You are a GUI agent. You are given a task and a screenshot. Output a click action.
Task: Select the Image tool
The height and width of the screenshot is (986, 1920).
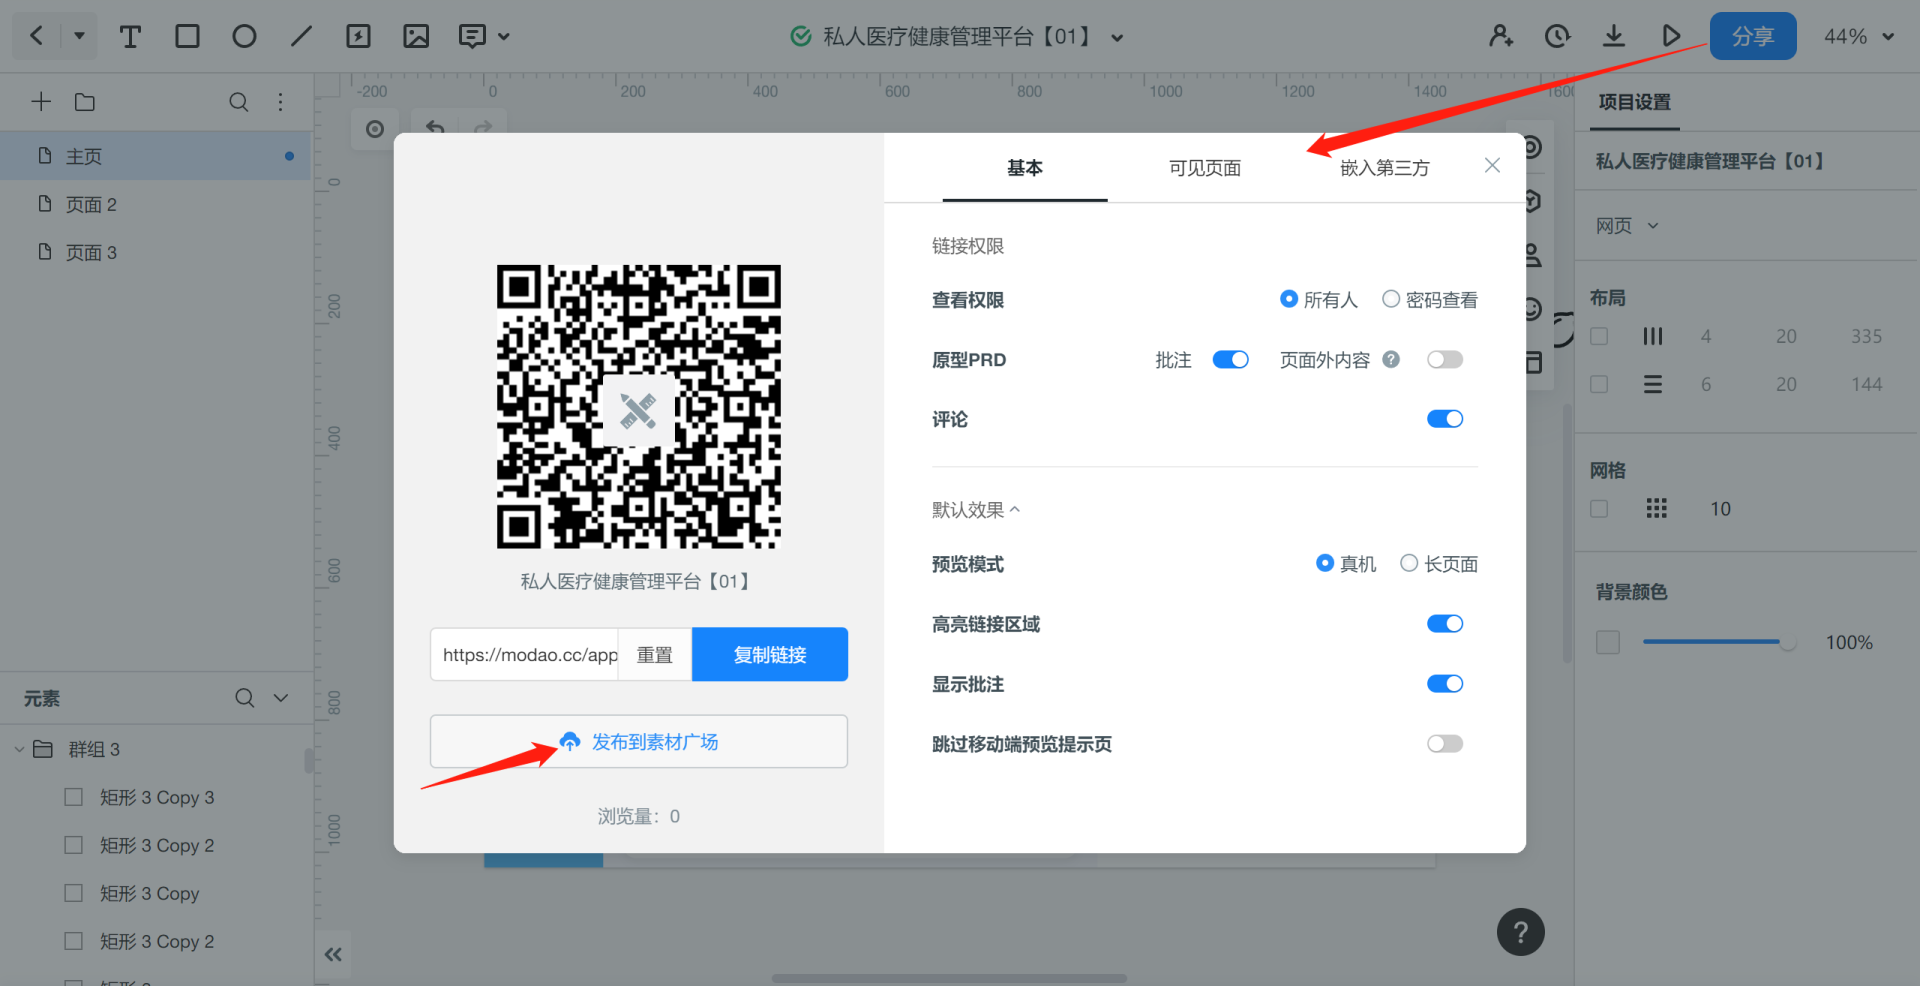pyautogui.click(x=416, y=37)
